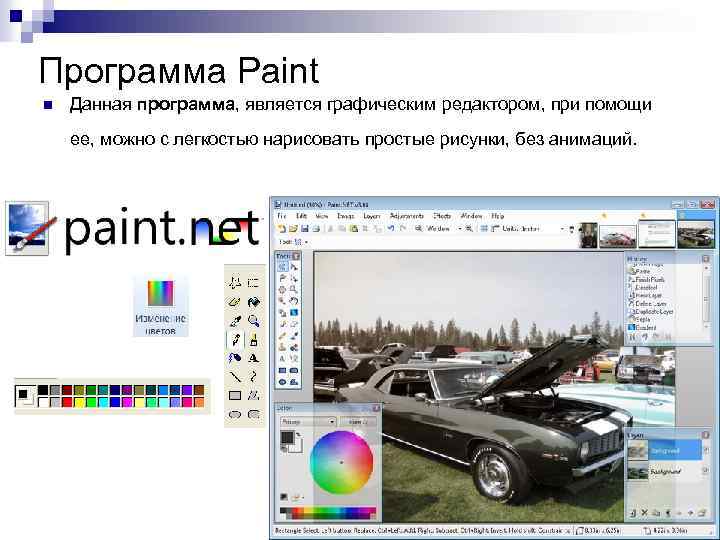Choose the yellow swatch in classic Paint palette
This screenshot has height=540, width=720.
[x=79, y=402]
